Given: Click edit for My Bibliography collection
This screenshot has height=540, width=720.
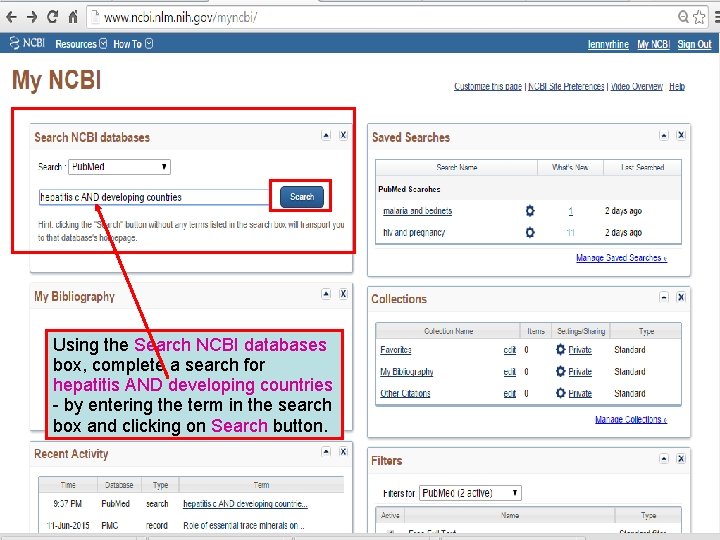Looking at the screenshot, I should tap(509, 371).
